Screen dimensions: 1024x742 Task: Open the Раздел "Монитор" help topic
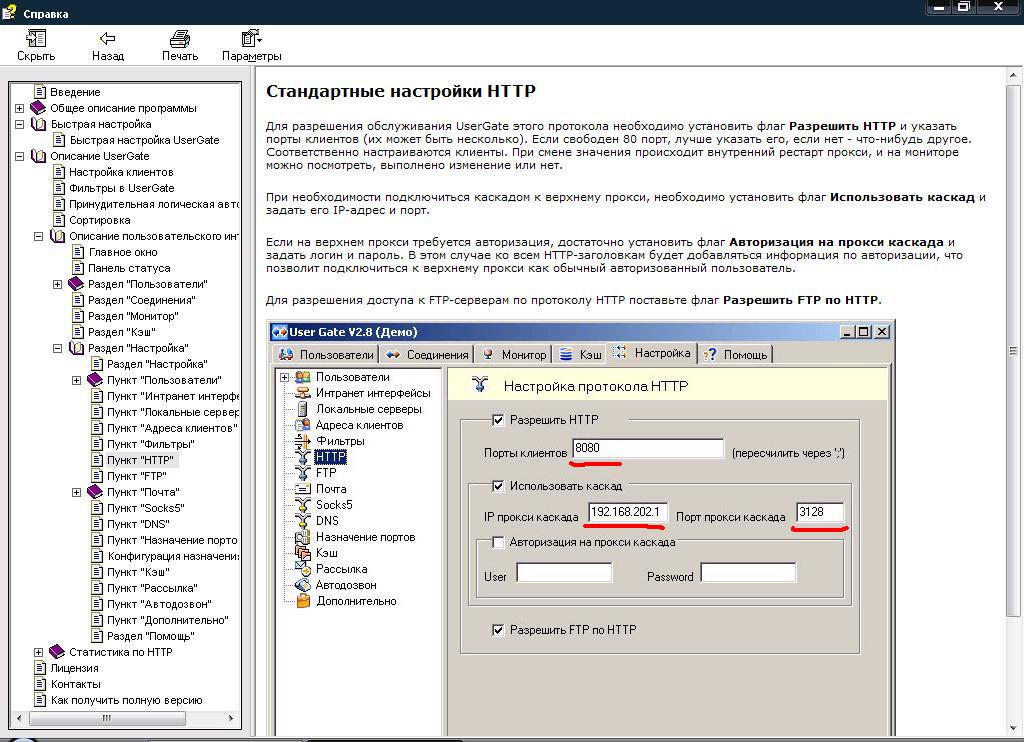(x=133, y=315)
